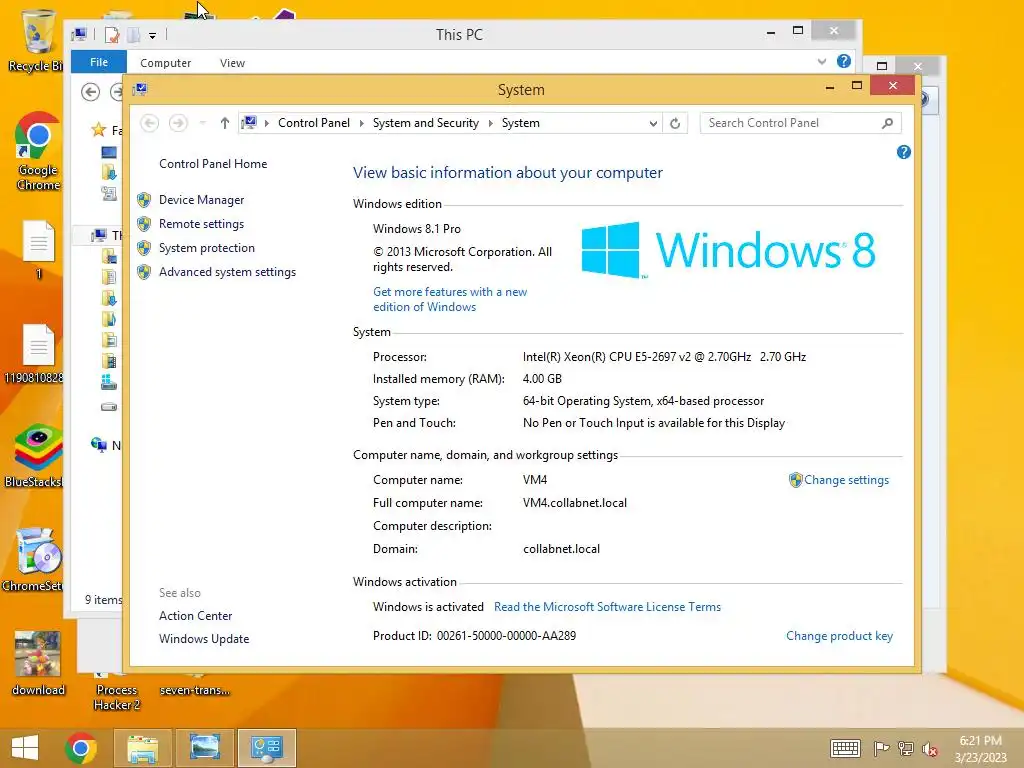Maximize the System window
The image size is (1024, 768).
point(857,86)
